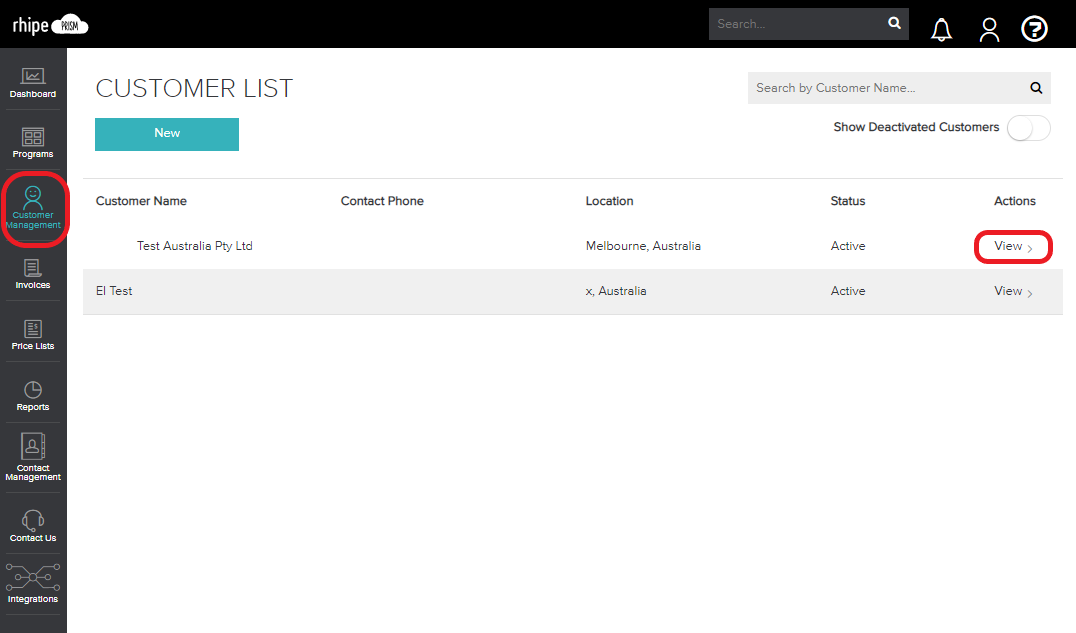1076x633 pixels.
Task: Toggle Show Deactivated Customers switch
Action: click(1028, 128)
